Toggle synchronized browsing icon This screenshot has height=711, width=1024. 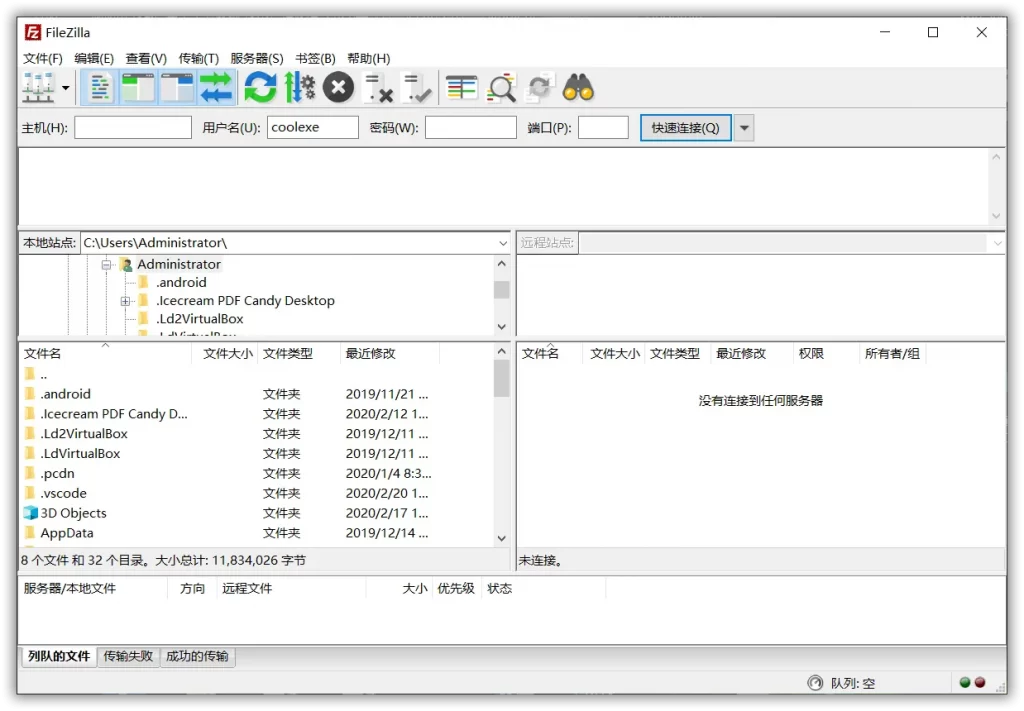[x=540, y=87]
